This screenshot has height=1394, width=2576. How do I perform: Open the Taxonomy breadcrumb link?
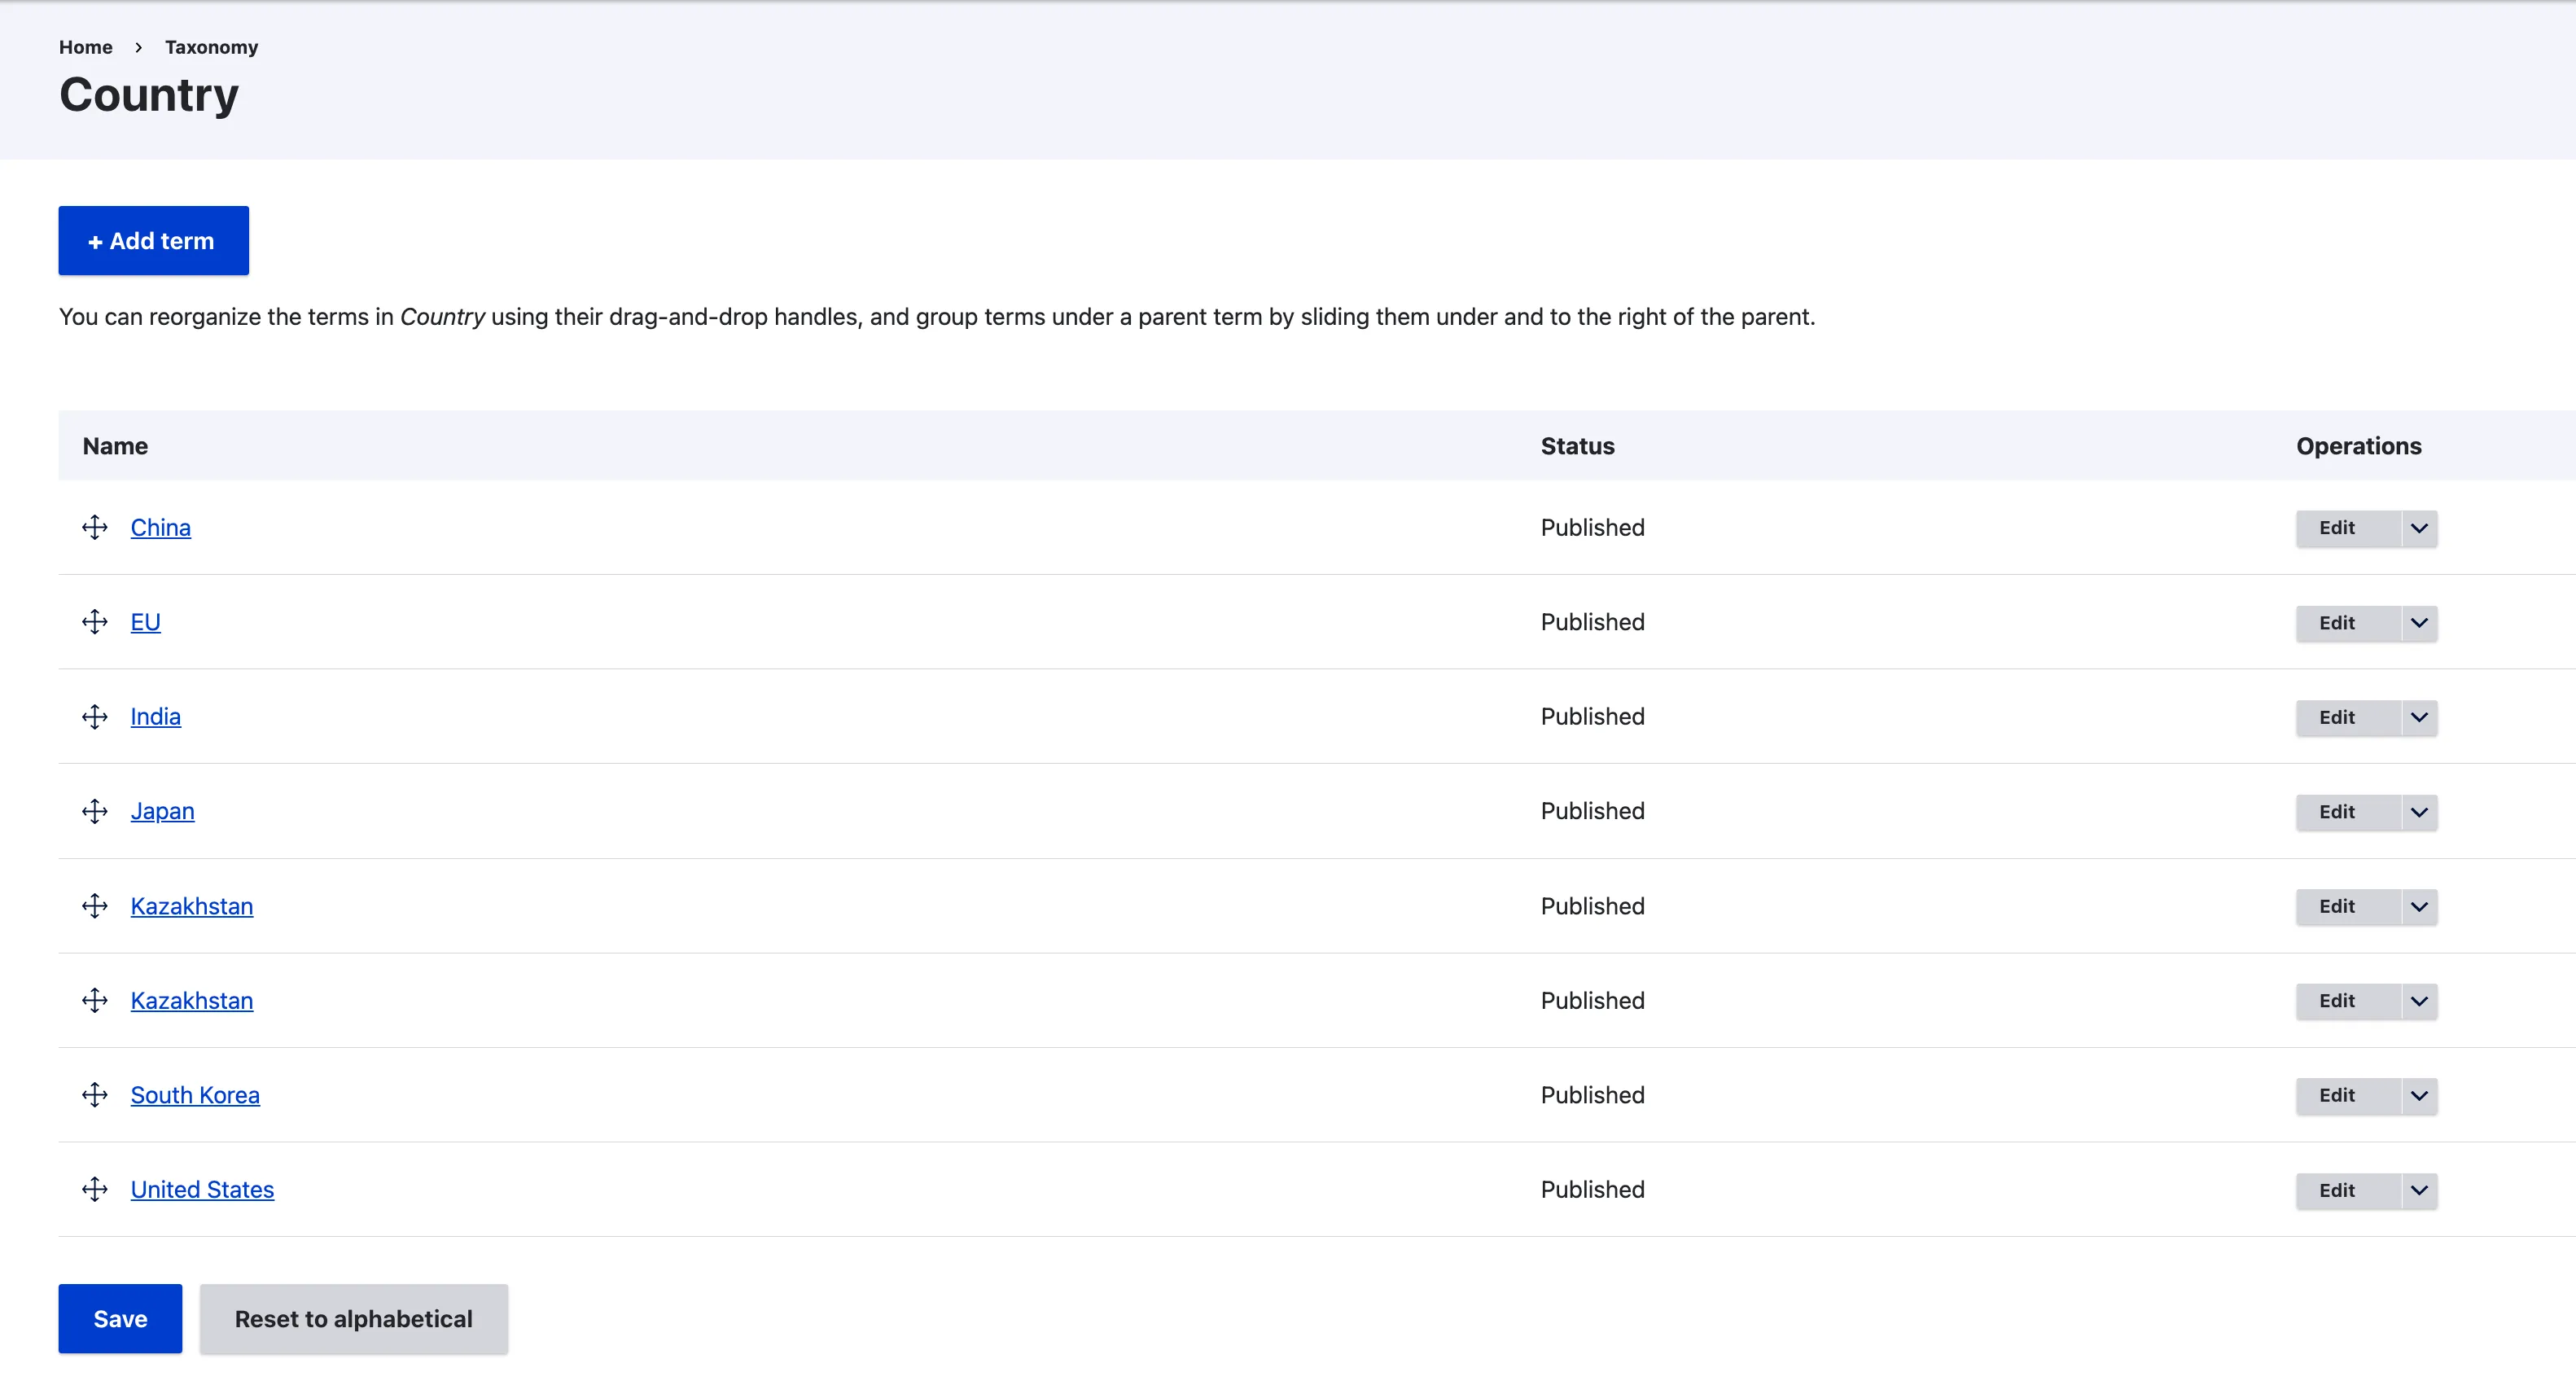pyautogui.click(x=211, y=47)
